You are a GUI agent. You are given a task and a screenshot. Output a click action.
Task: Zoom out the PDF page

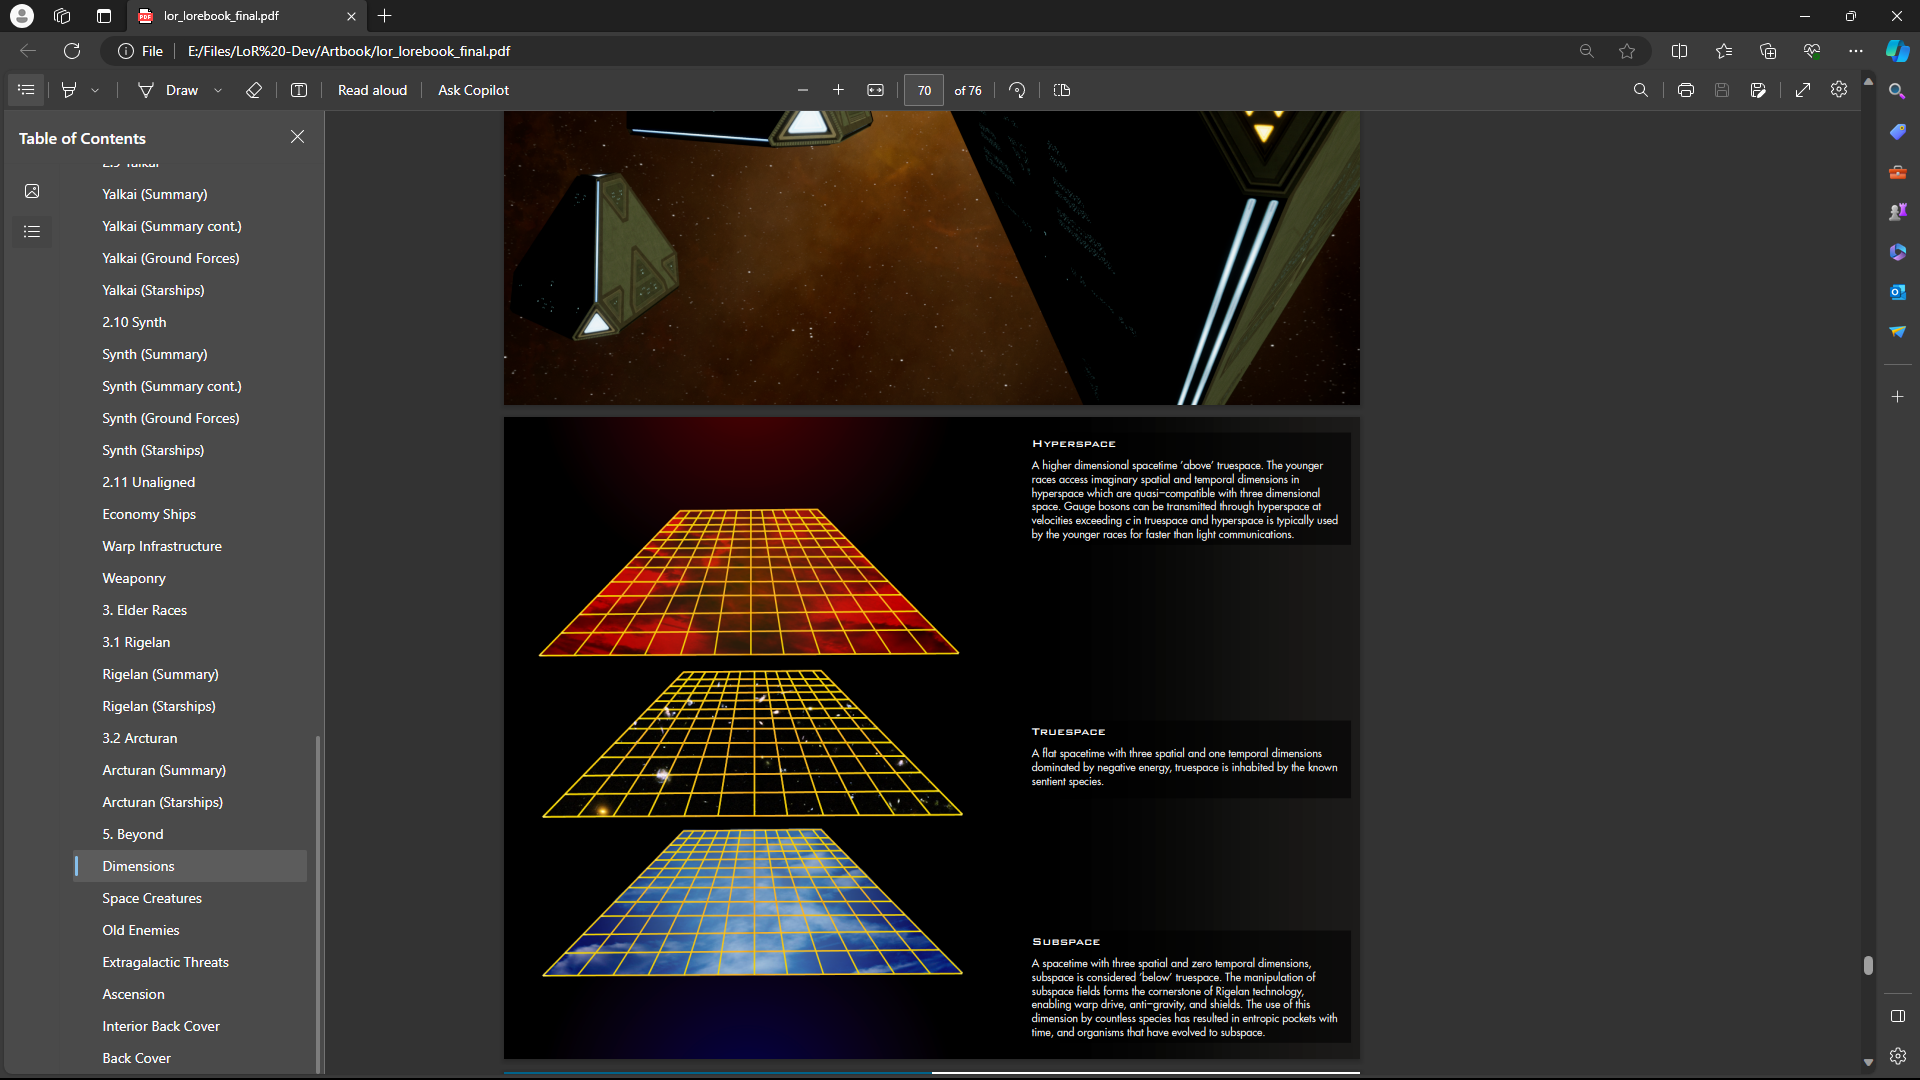coord(802,90)
